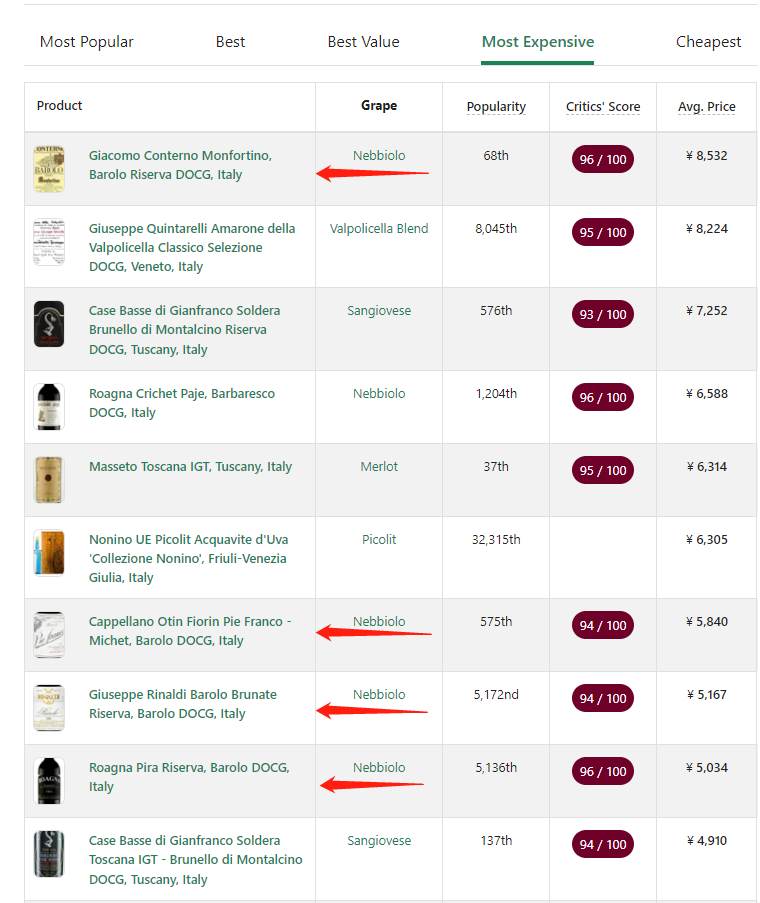Click the 93 / 100 critics' score badge
This screenshot has height=903, width=760.
[x=602, y=315]
